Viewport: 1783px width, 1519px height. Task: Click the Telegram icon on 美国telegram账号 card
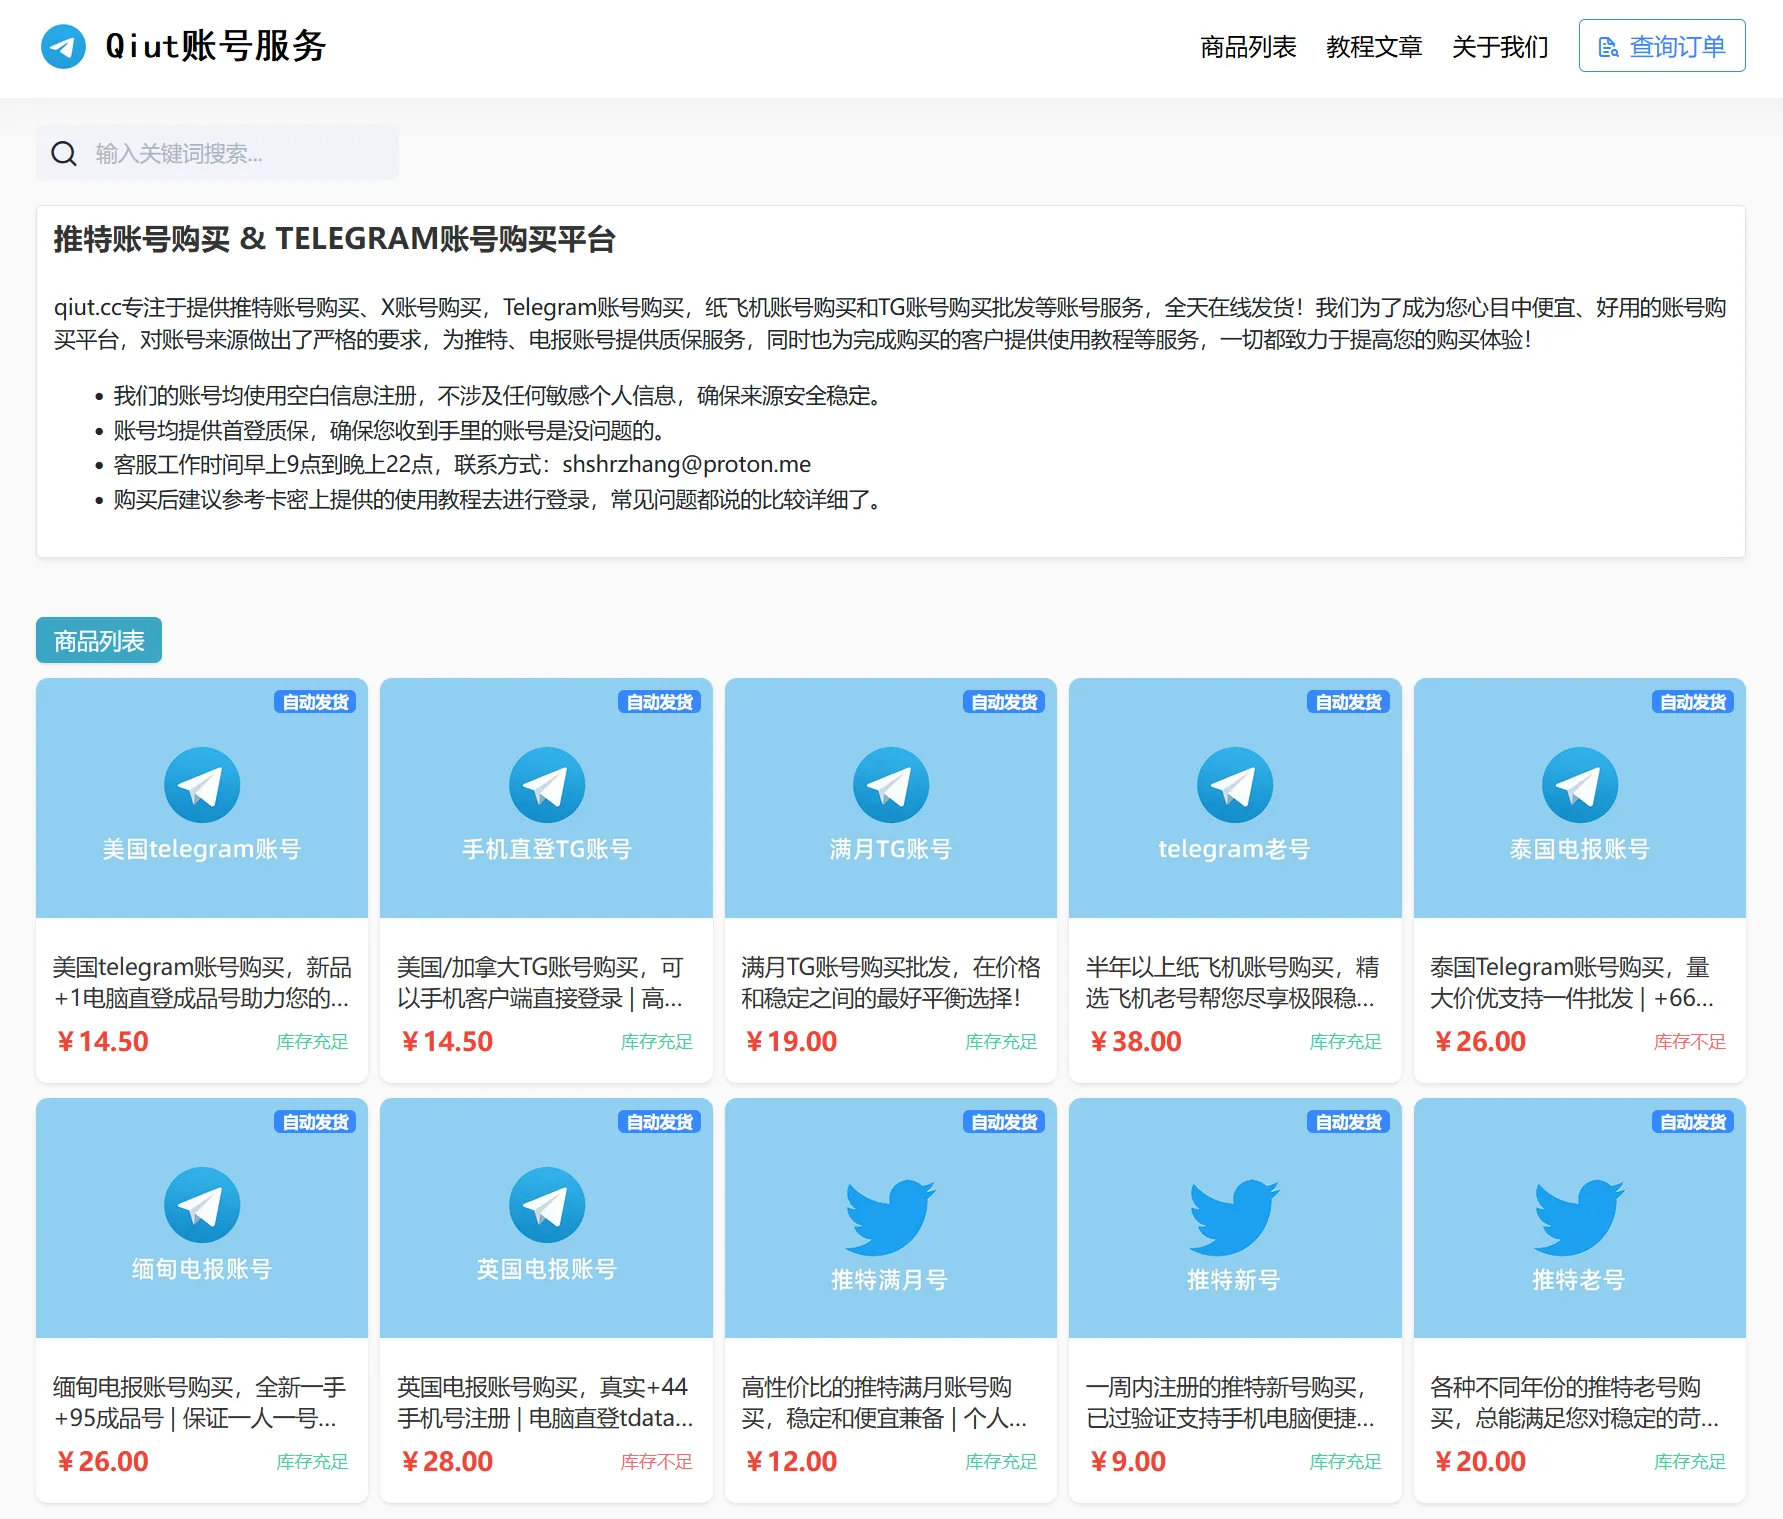(201, 784)
